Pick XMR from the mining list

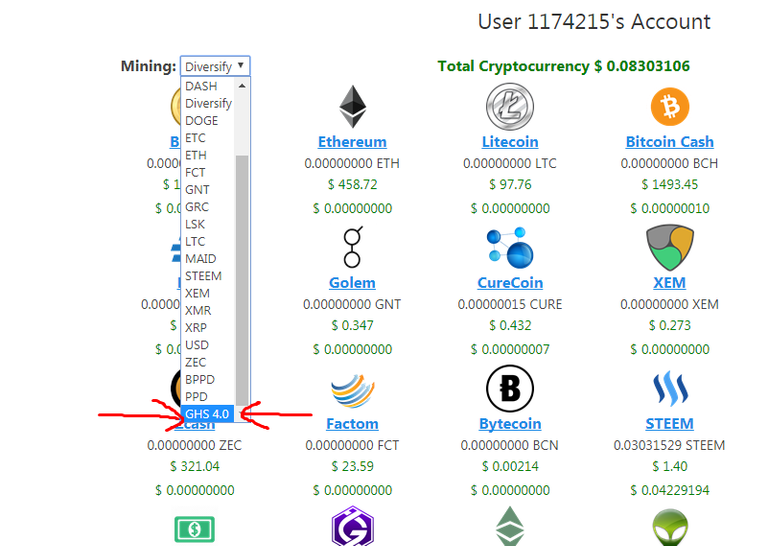(x=208, y=310)
